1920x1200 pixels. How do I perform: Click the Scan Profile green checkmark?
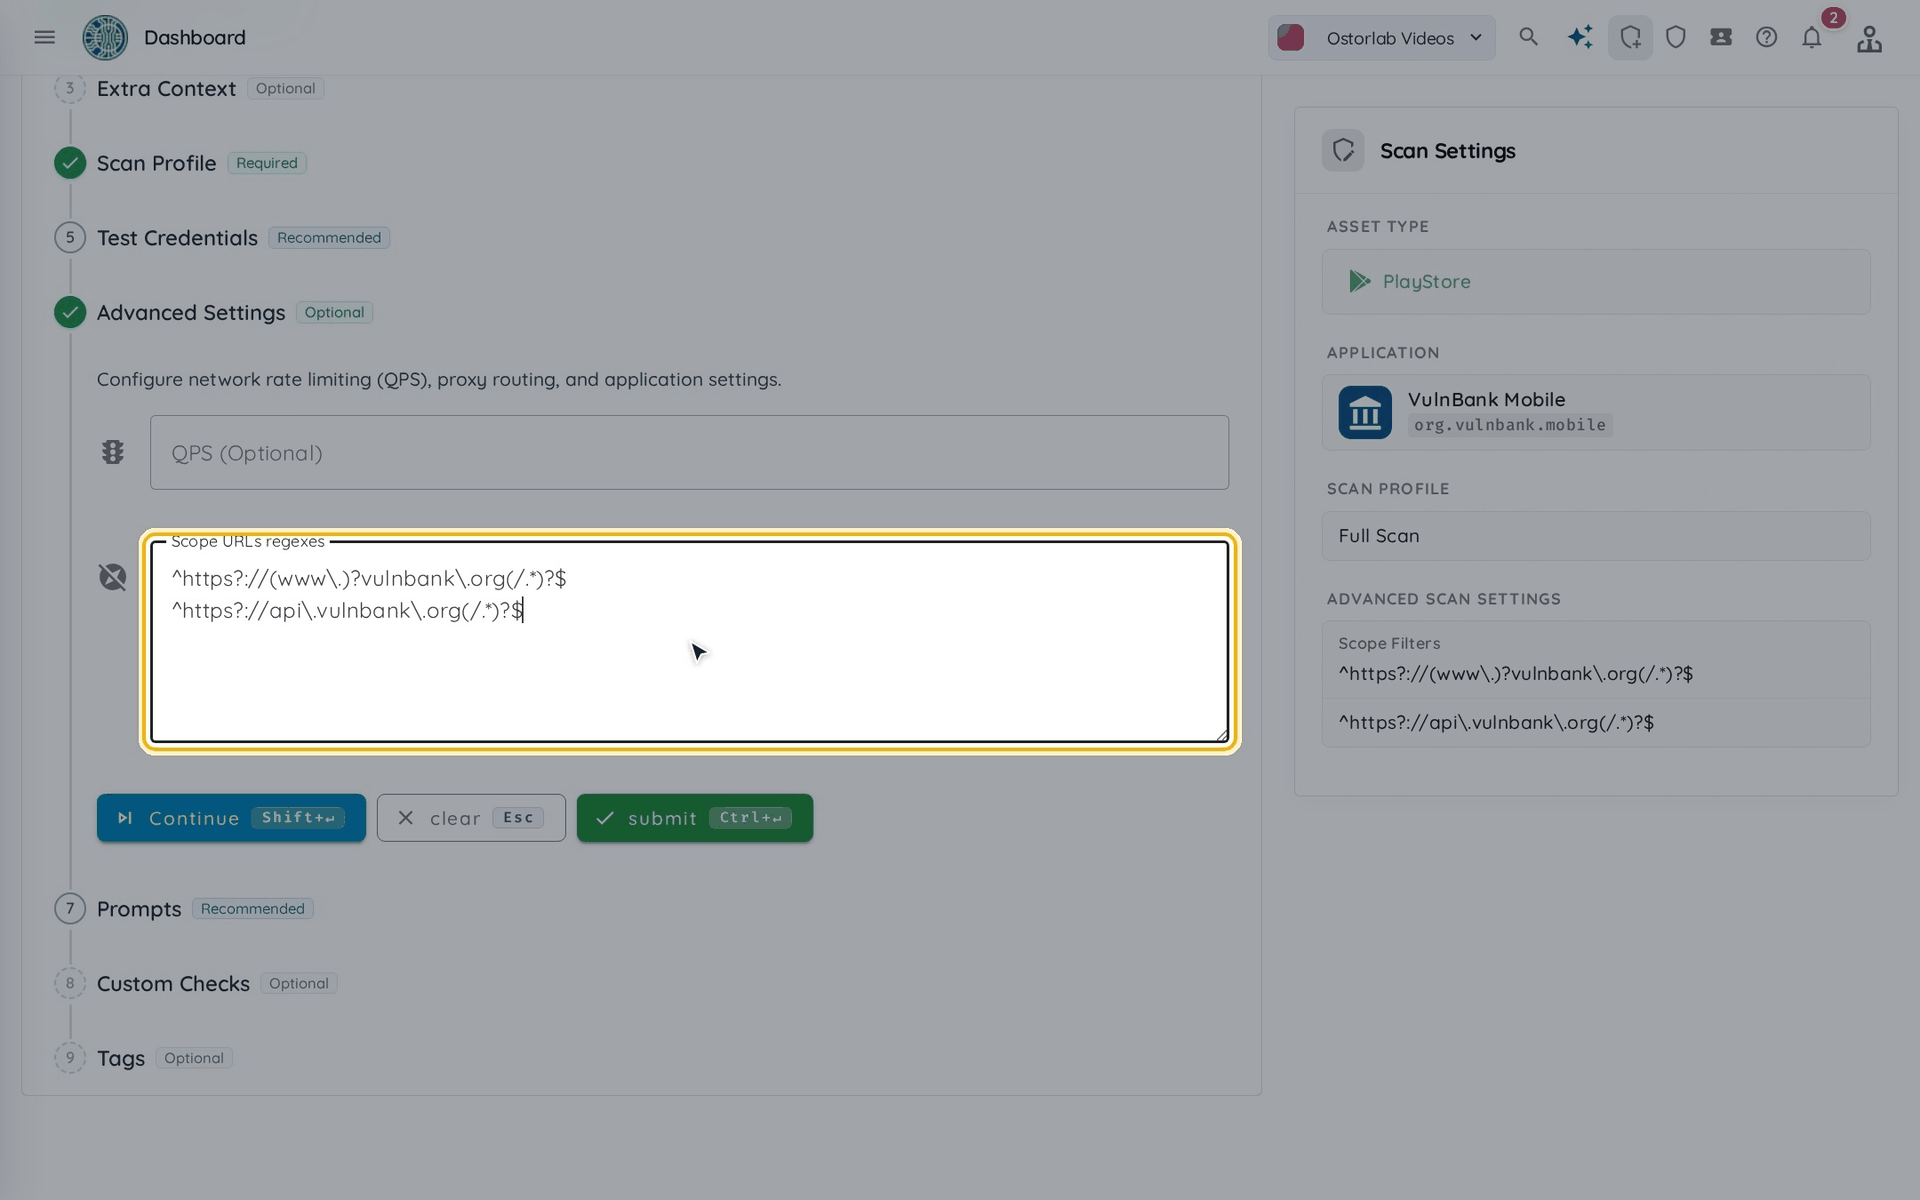pos(70,163)
